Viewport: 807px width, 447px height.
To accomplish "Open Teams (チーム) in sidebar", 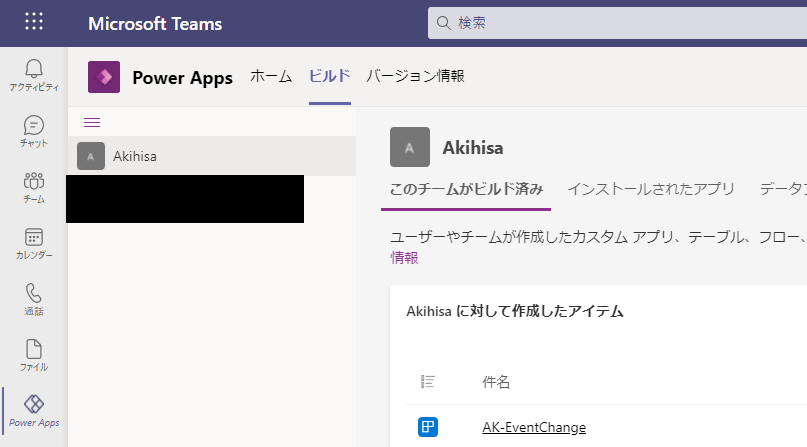I will pyautogui.click(x=34, y=187).
